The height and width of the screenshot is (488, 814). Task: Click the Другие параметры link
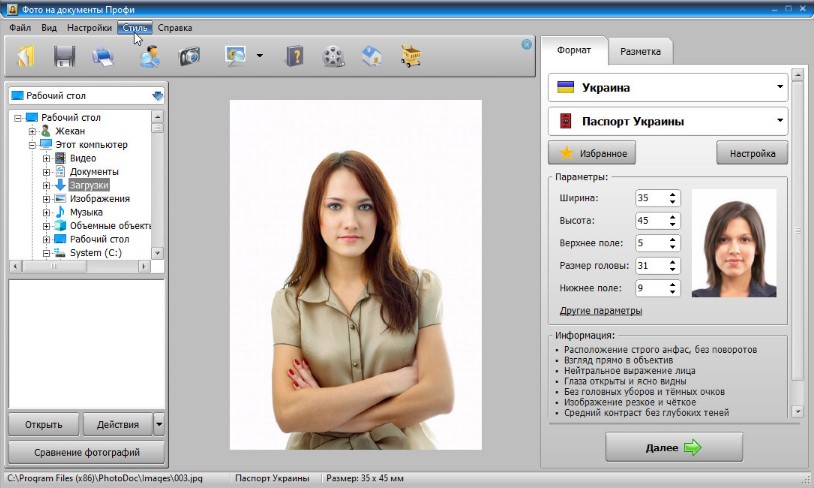pyautogui.click(x=601, y=311)
